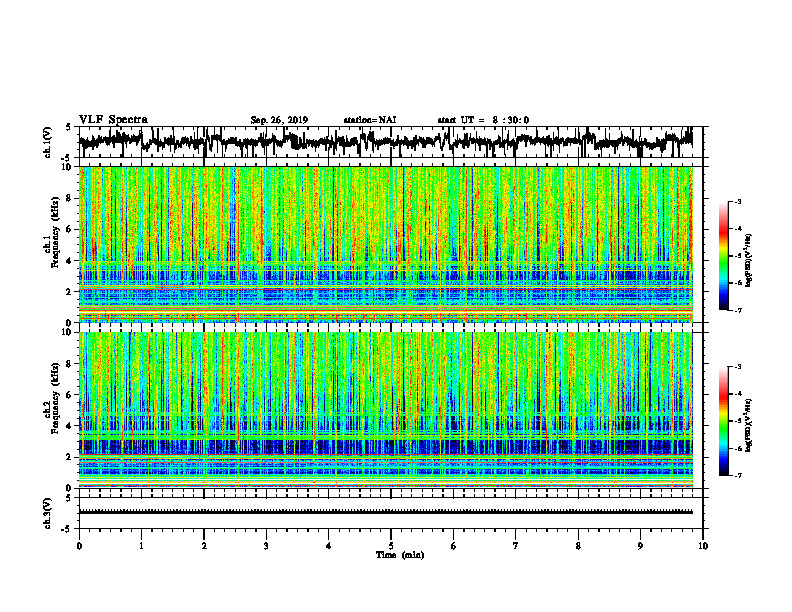Viewport: 792px width, 612px height.
Task: Click the "station=NAI" header label
Action: pyautogui.click(x=370, y=120)
